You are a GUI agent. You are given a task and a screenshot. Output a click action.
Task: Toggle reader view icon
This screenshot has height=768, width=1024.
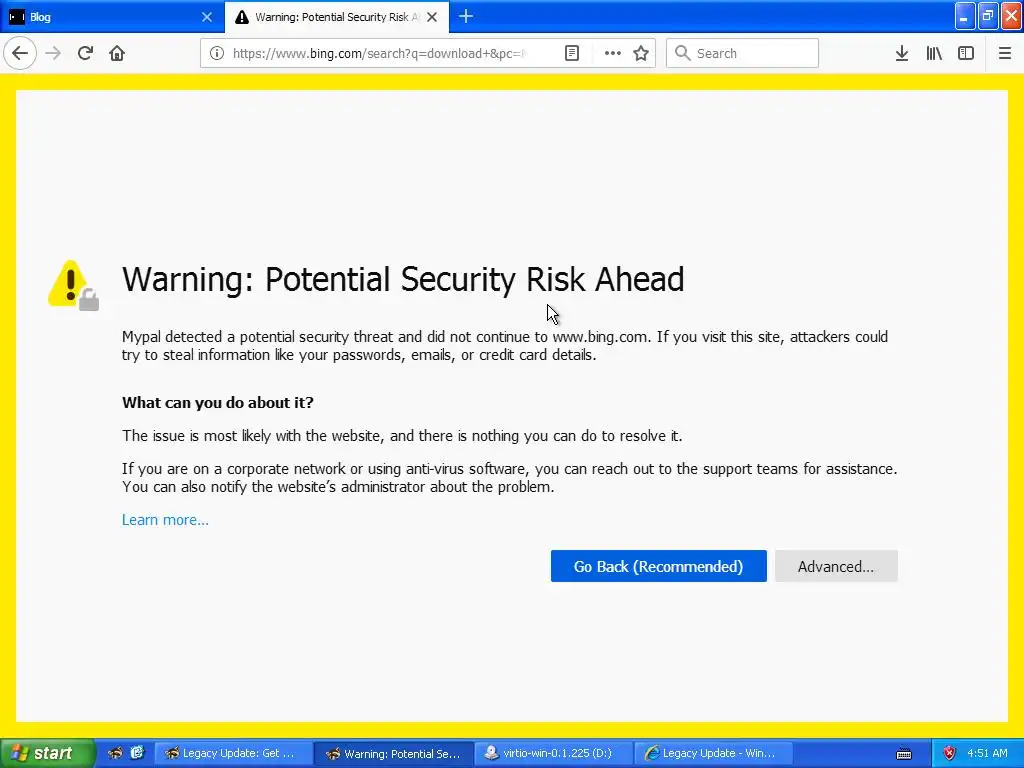click(571, 54)
